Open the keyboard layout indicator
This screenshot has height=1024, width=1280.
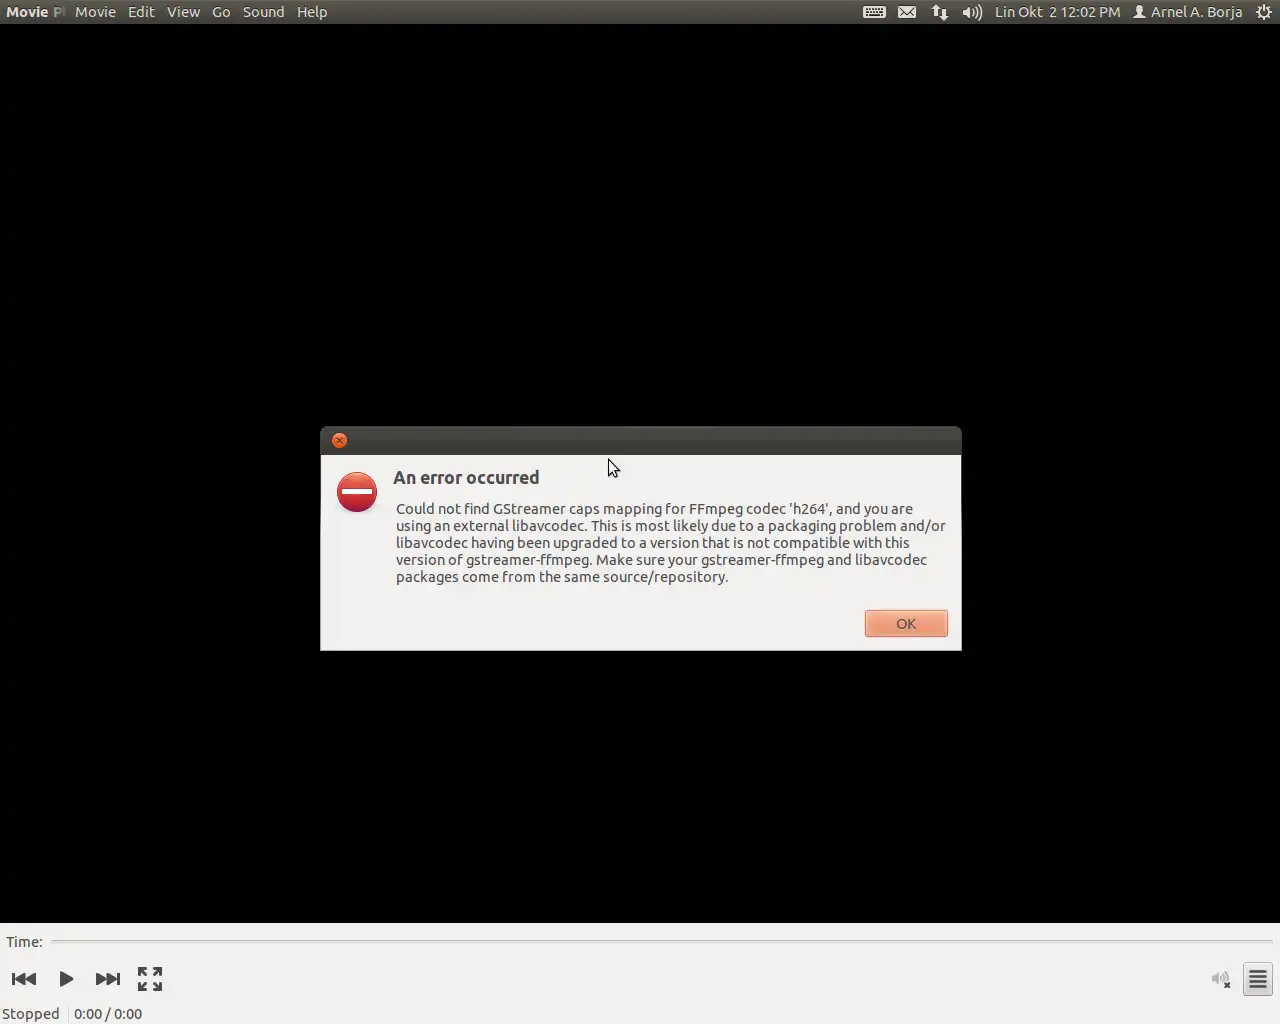[874, 12]
